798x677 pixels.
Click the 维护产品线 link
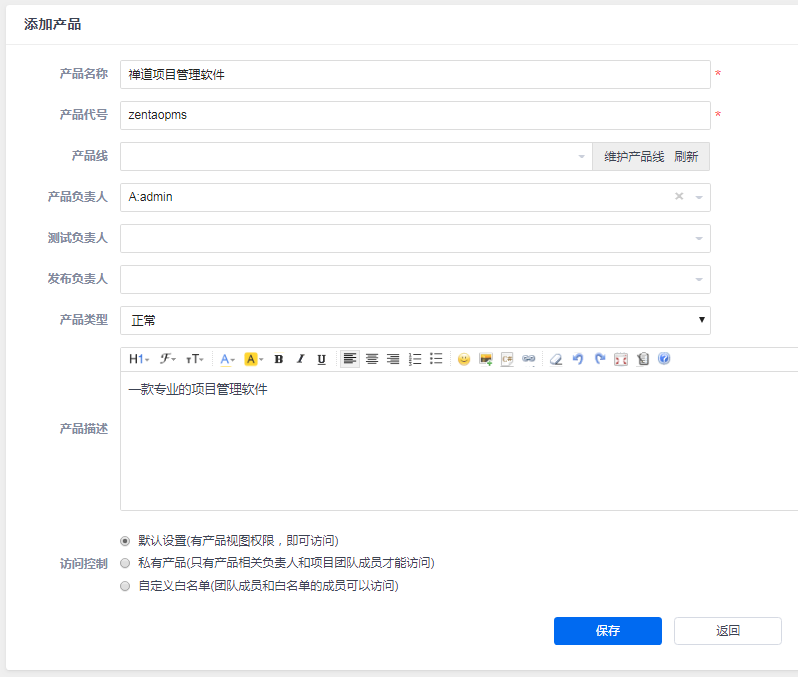click(x=634, y=157)
